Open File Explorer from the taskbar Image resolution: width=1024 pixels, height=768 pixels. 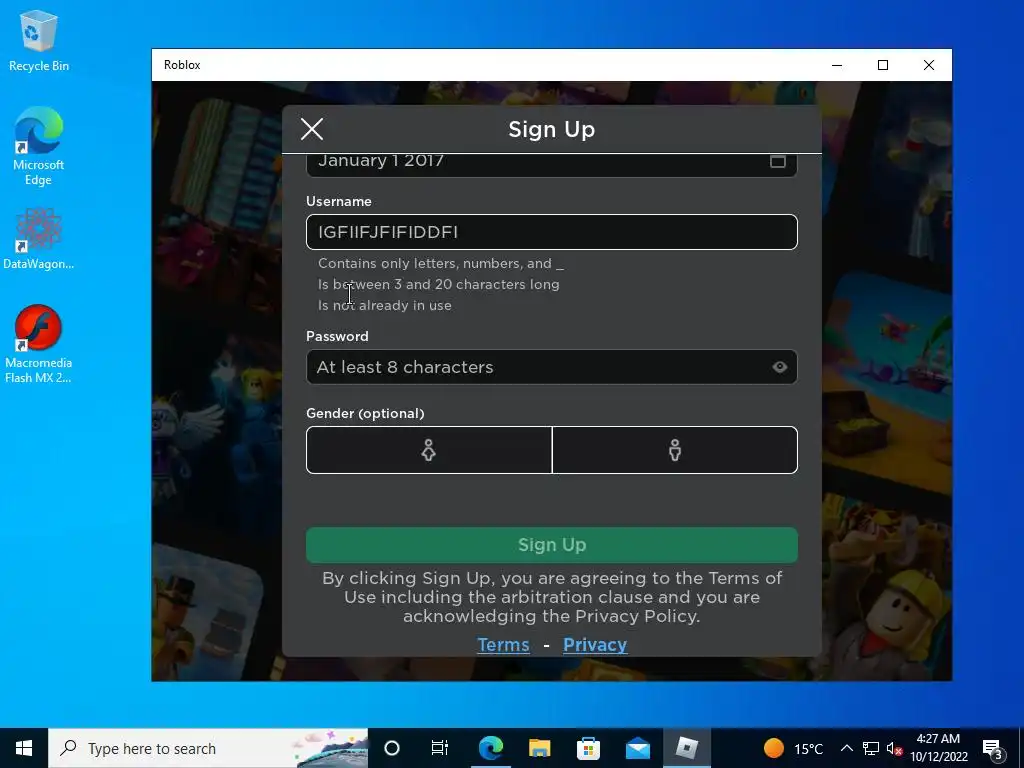(x=539, y=748)
